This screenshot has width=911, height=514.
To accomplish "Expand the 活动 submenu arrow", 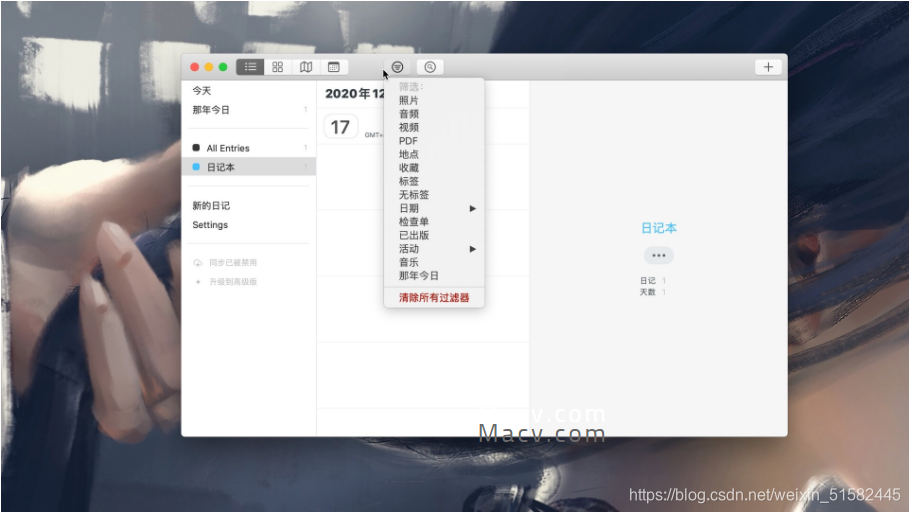I will [x=473, y=249].
